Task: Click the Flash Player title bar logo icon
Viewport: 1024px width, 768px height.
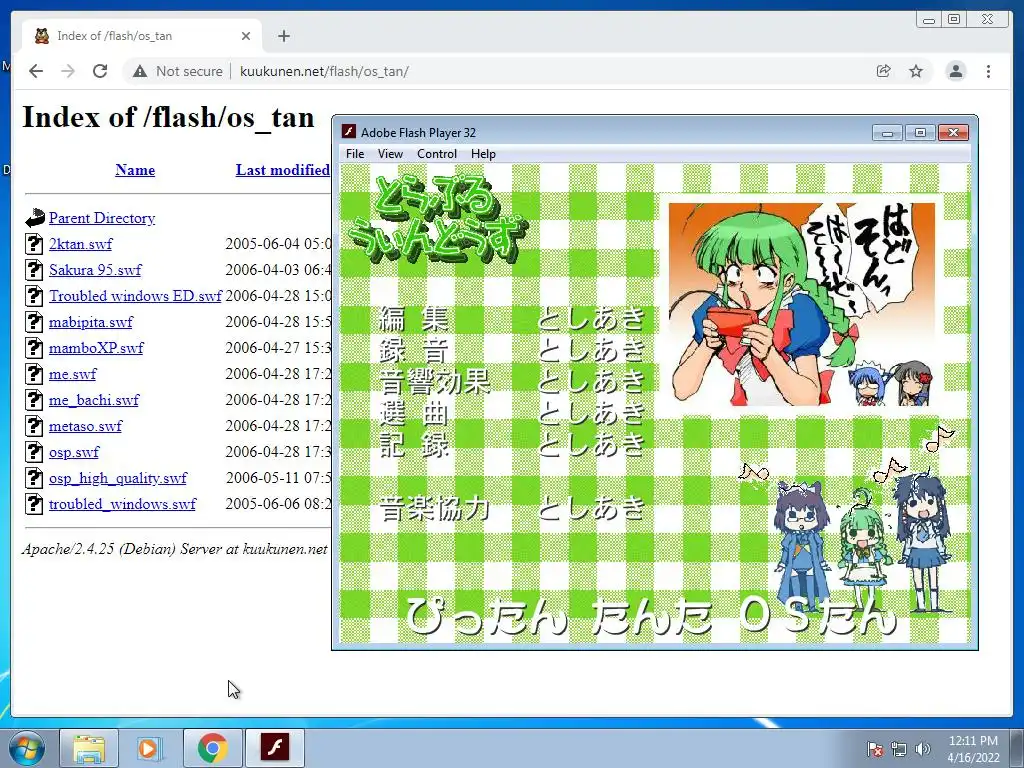Action: point(349,132)
